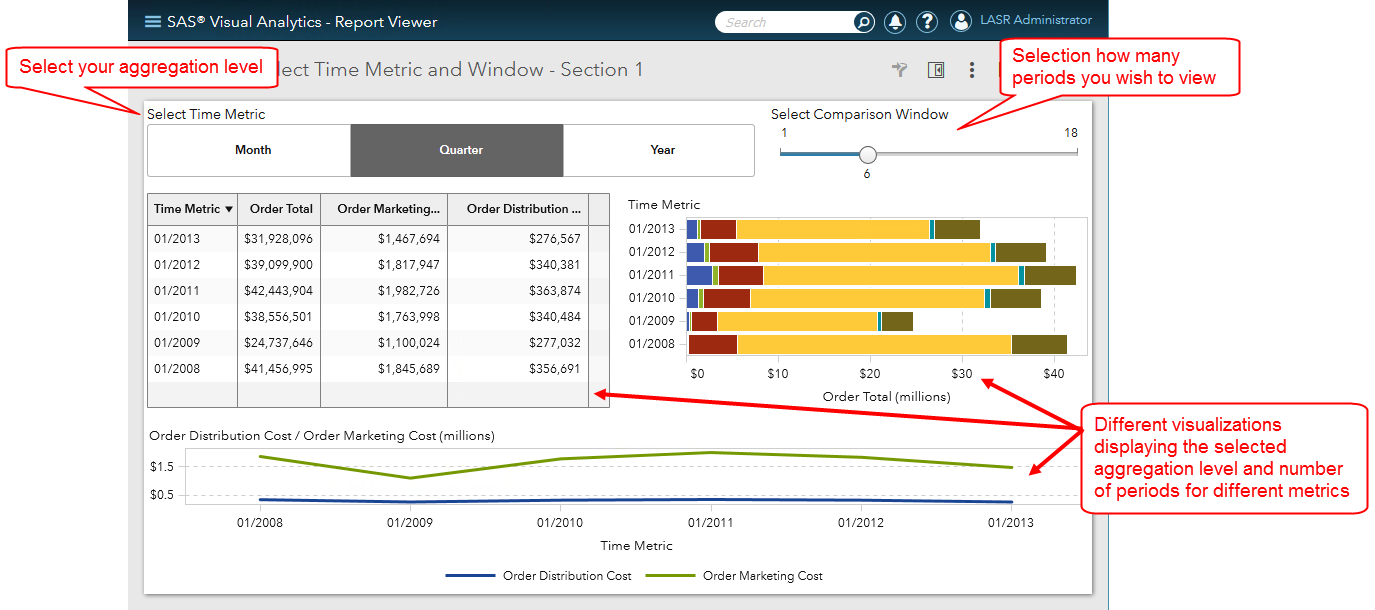Open the LASR Administrator user menu

(1035, 20)
